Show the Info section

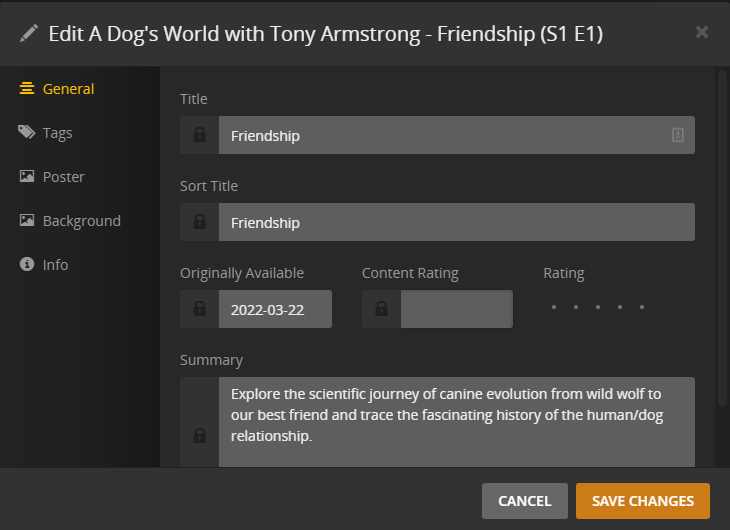click(x=55, y=265)
